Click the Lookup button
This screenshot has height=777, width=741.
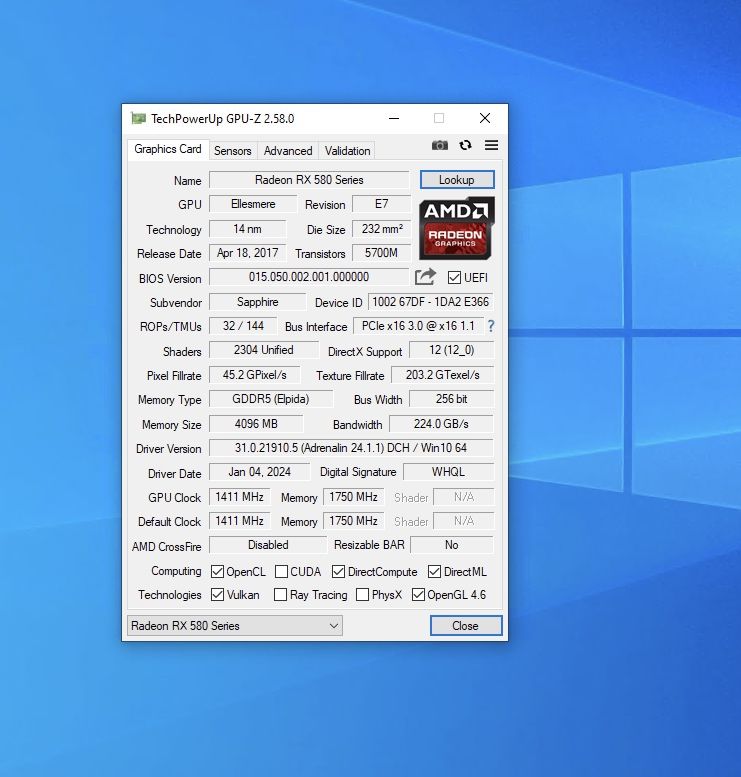pyautogui.click(x=457, y=179)
